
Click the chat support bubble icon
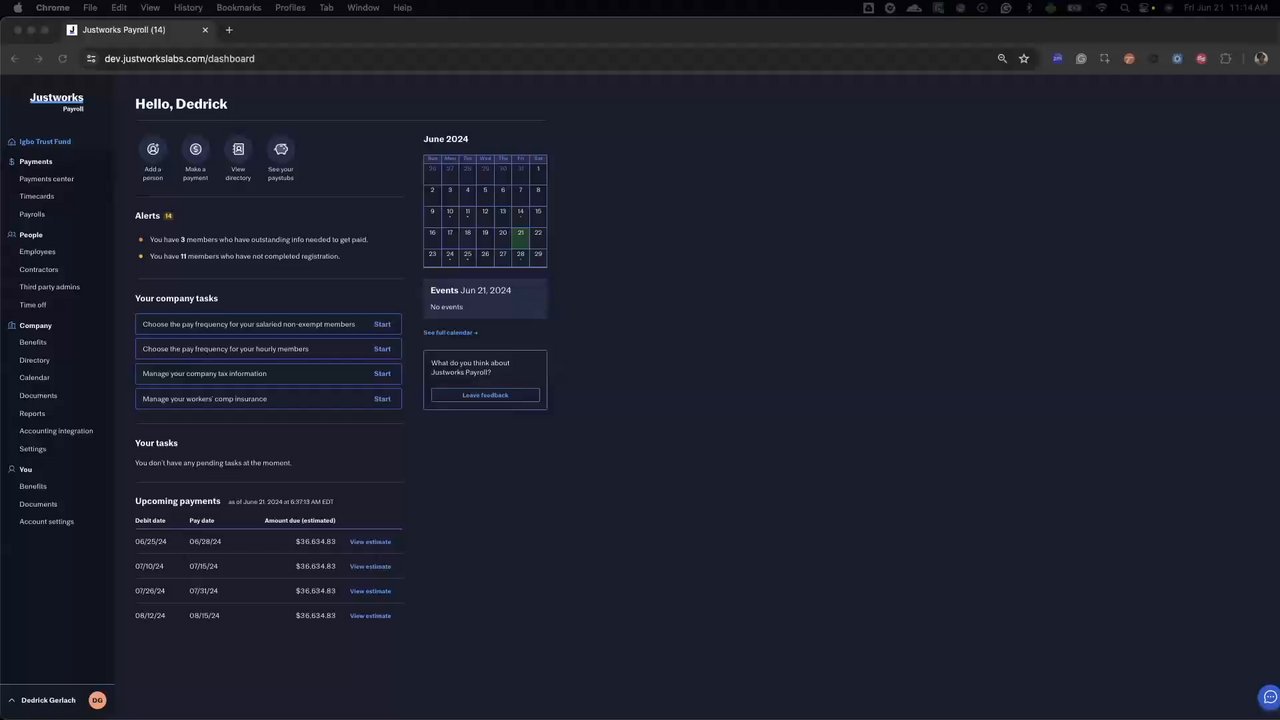click(1270, 697)
